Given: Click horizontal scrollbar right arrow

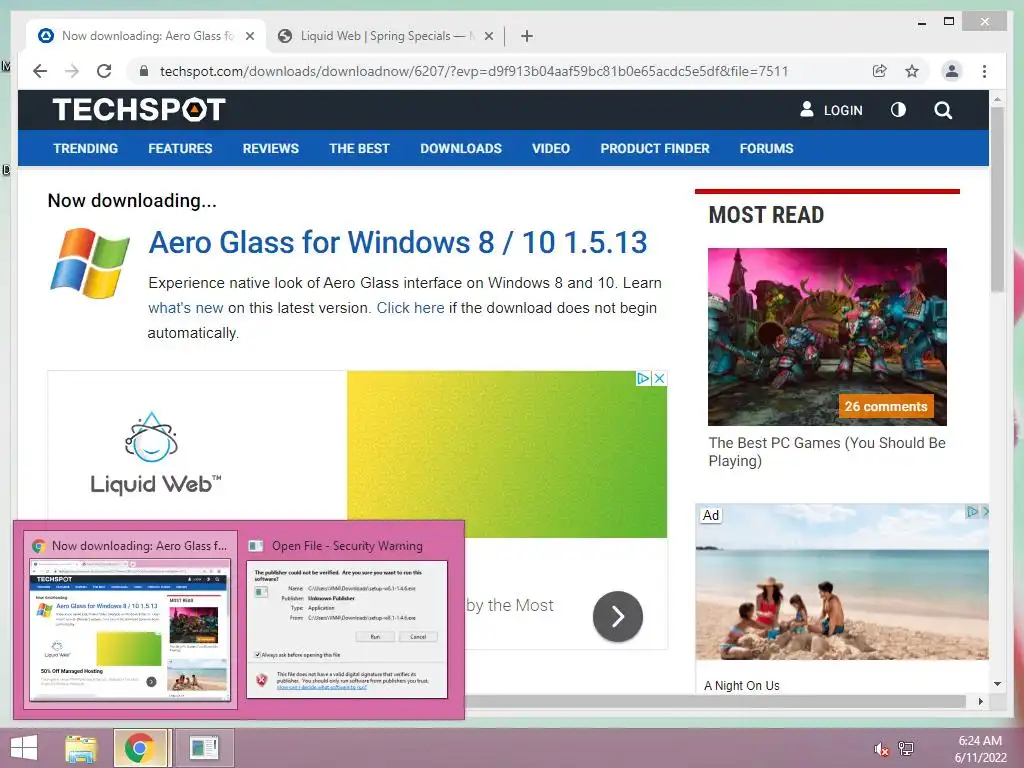Looking at the screenshot, I should pyautogui.click(x=980, y=701).
